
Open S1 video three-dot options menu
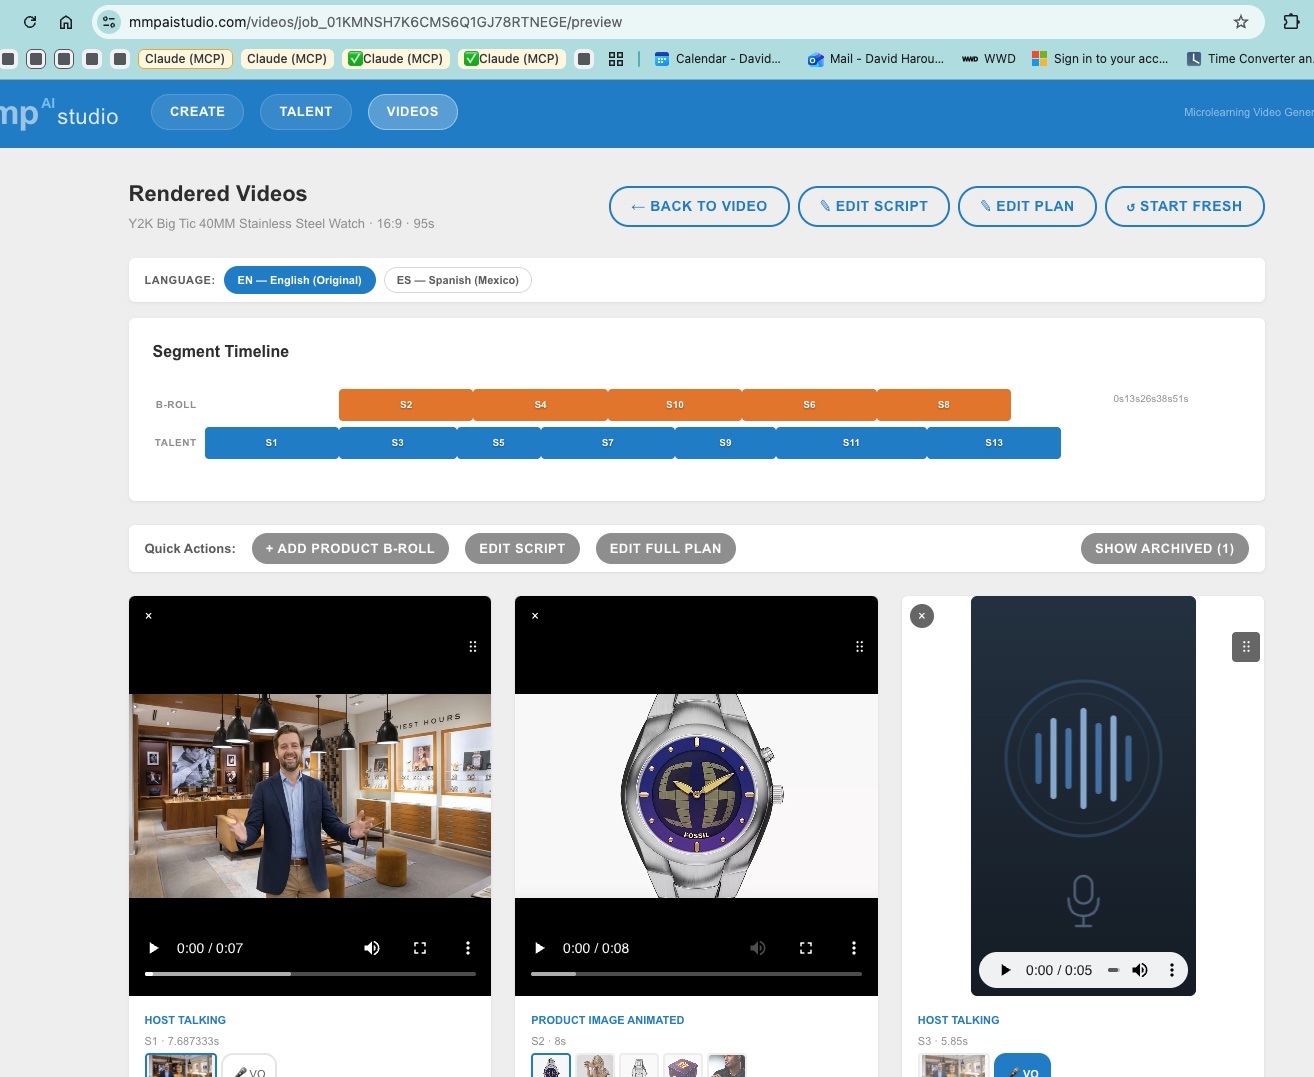pos(467,948)
